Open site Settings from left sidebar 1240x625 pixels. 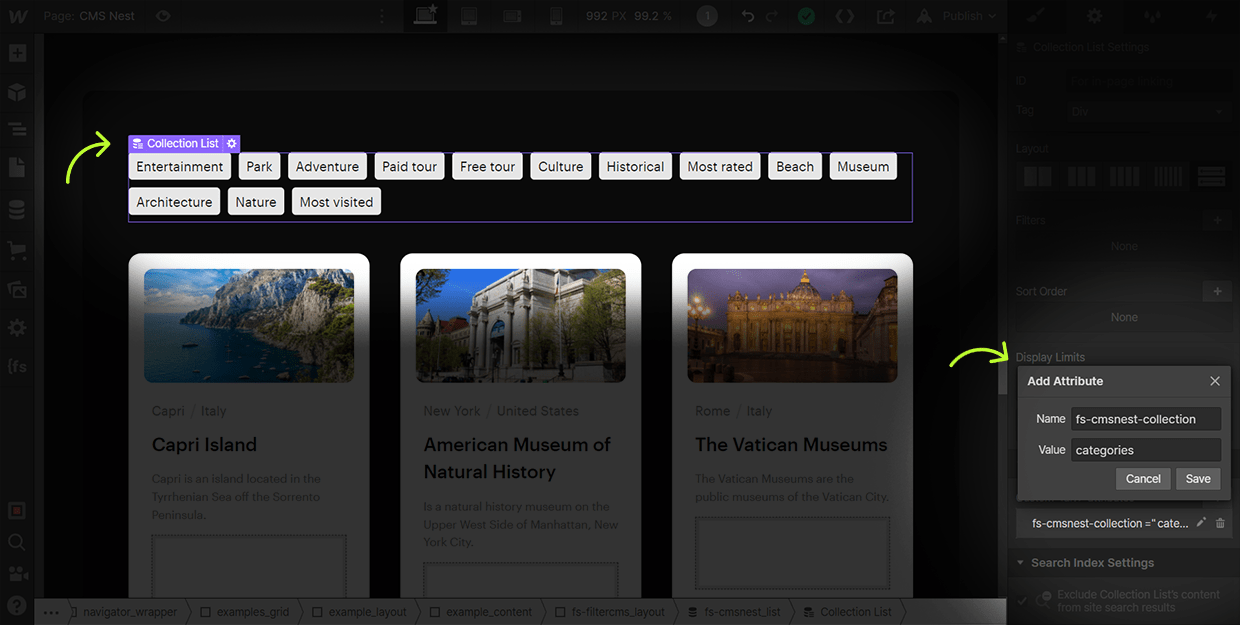[x=17, y=328]
